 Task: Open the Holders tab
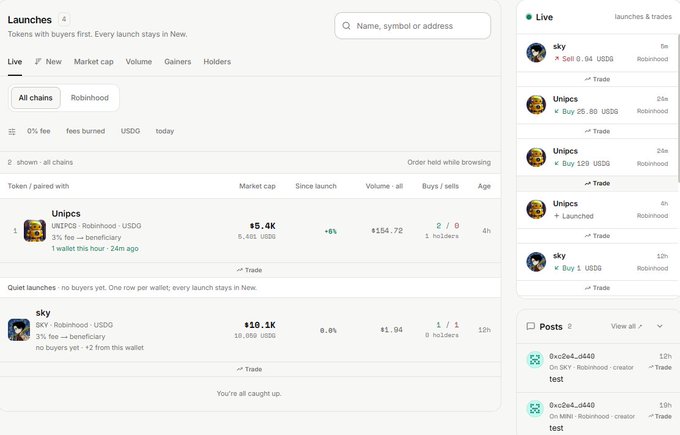click(217, 62)
